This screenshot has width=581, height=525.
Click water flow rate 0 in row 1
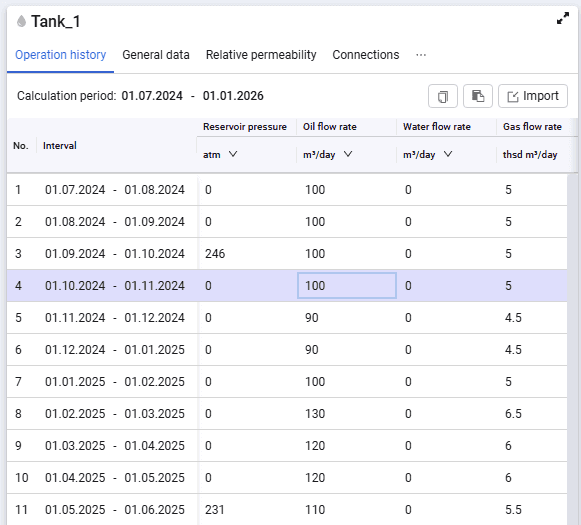point(408,190)
